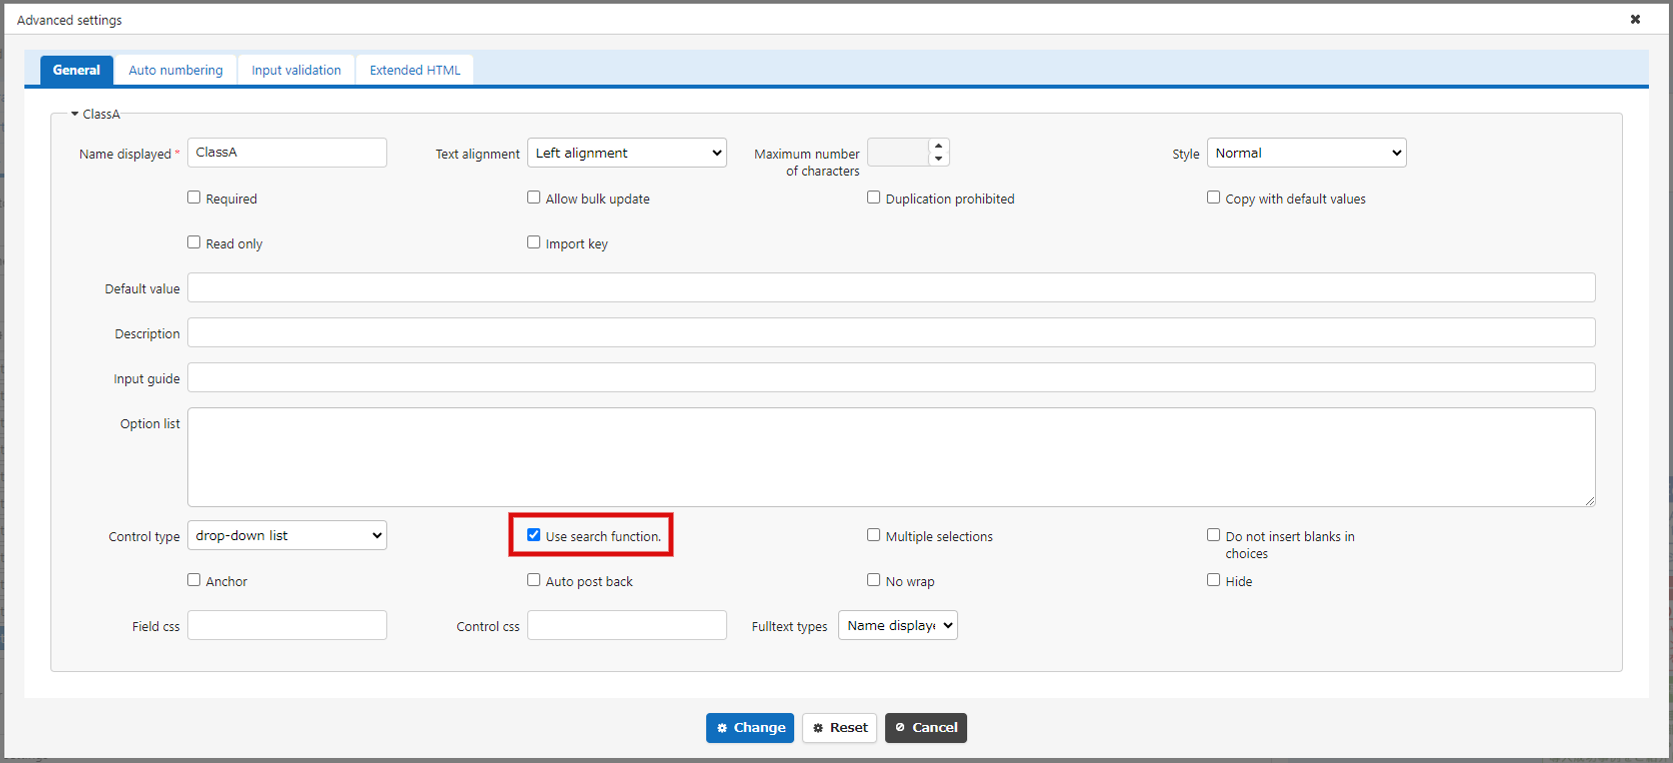
Task: Close the Advanced settings dialog
Action: [x=1635, y=19]
